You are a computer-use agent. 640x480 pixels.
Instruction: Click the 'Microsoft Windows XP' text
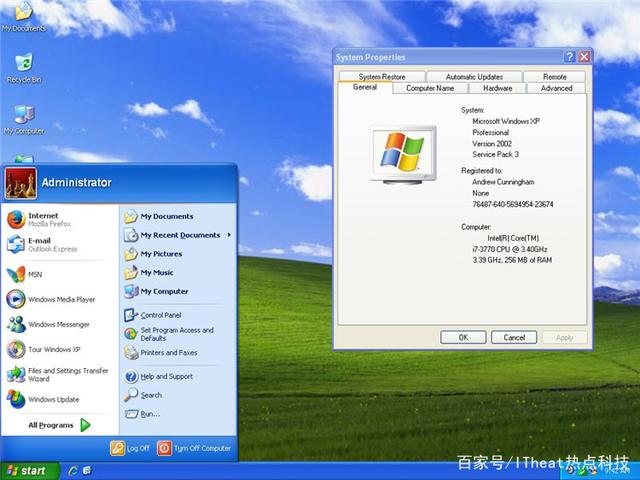click(506, 121)
